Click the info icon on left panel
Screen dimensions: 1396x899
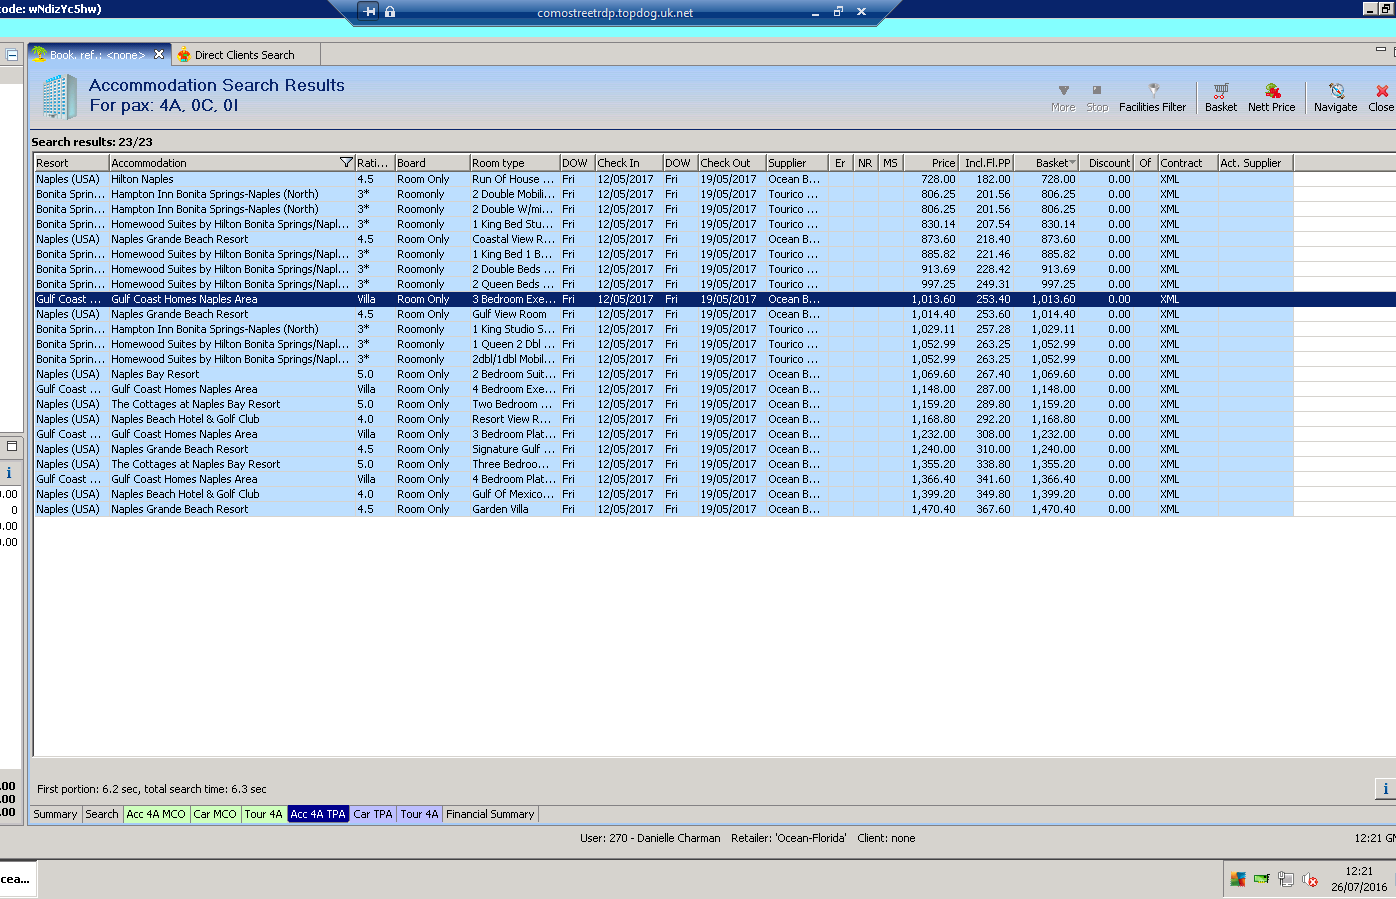coord(9,473)
